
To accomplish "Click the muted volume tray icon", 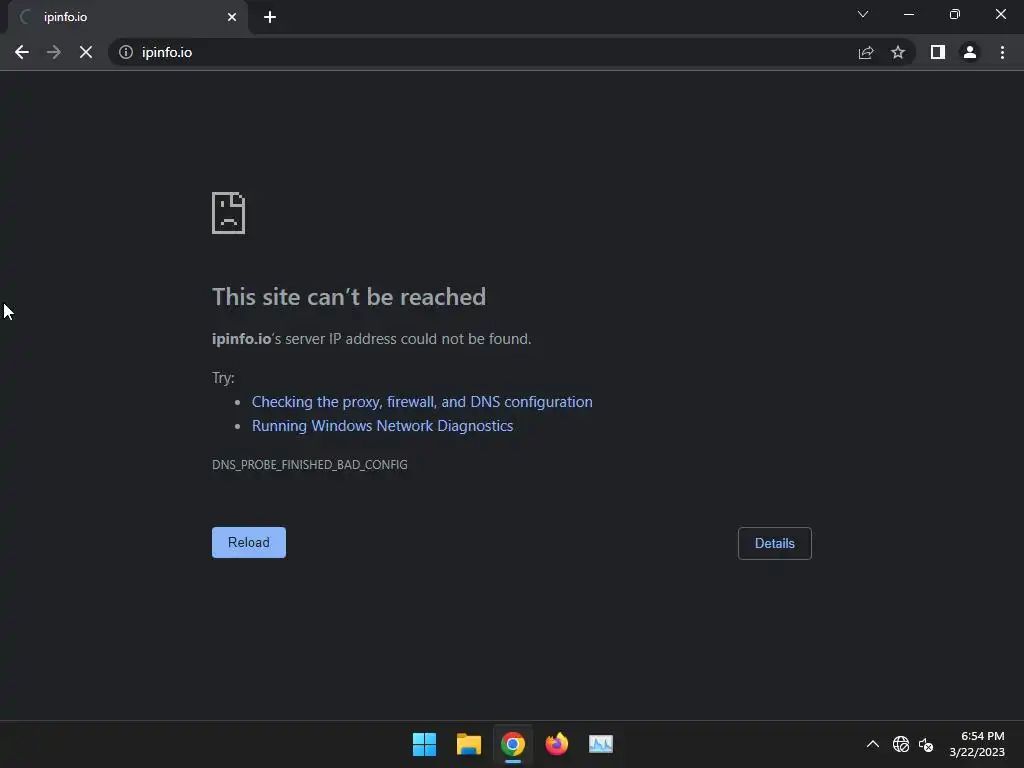I will [926, 744].
